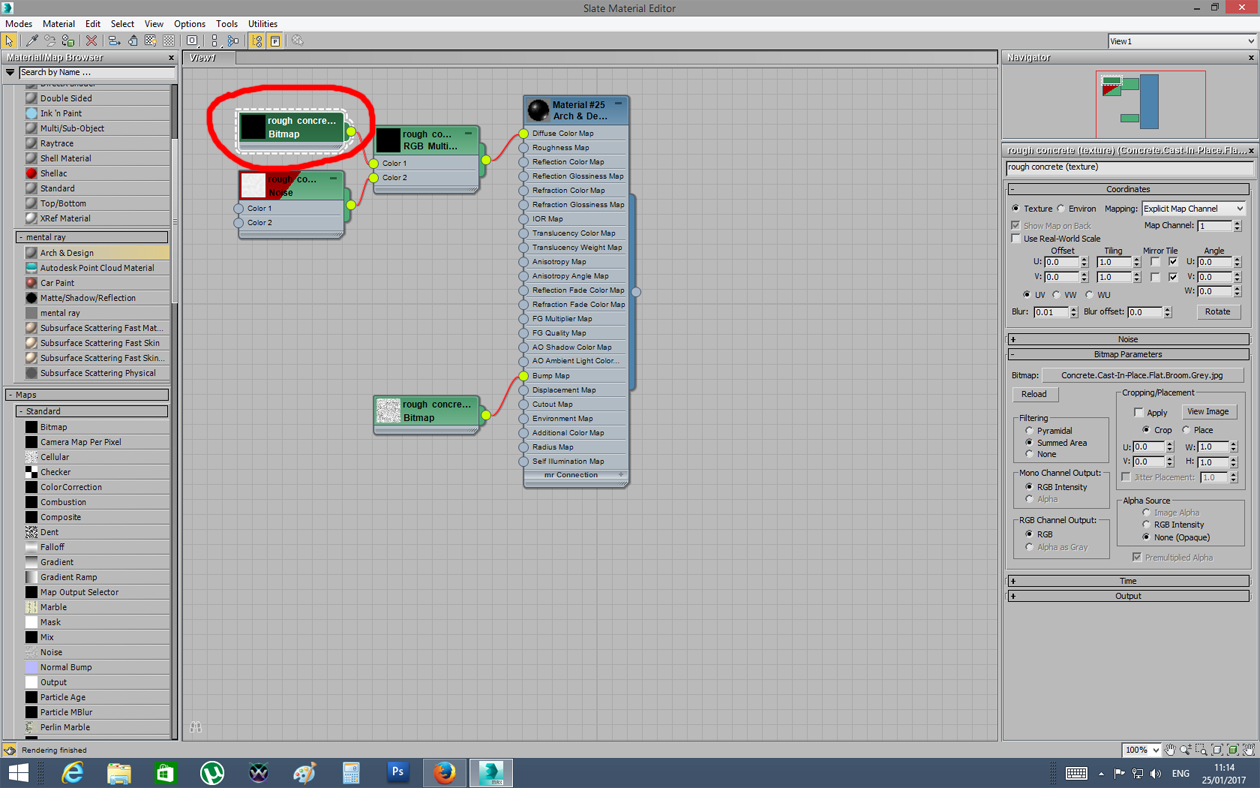The image size is (1260, 788).
Task: Open the Edit menu
Action: point(92,24)
